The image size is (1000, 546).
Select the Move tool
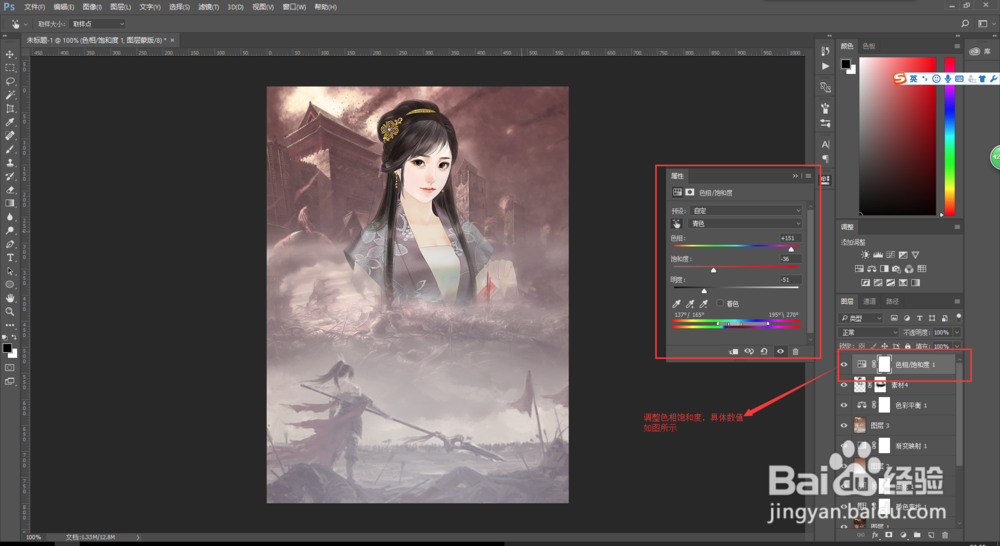10,54
